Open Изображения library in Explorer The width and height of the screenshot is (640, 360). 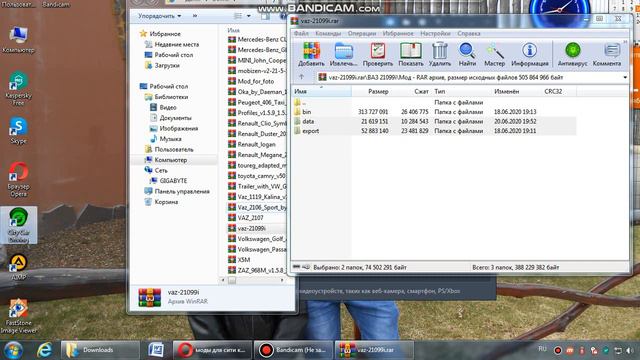(178, 128)
